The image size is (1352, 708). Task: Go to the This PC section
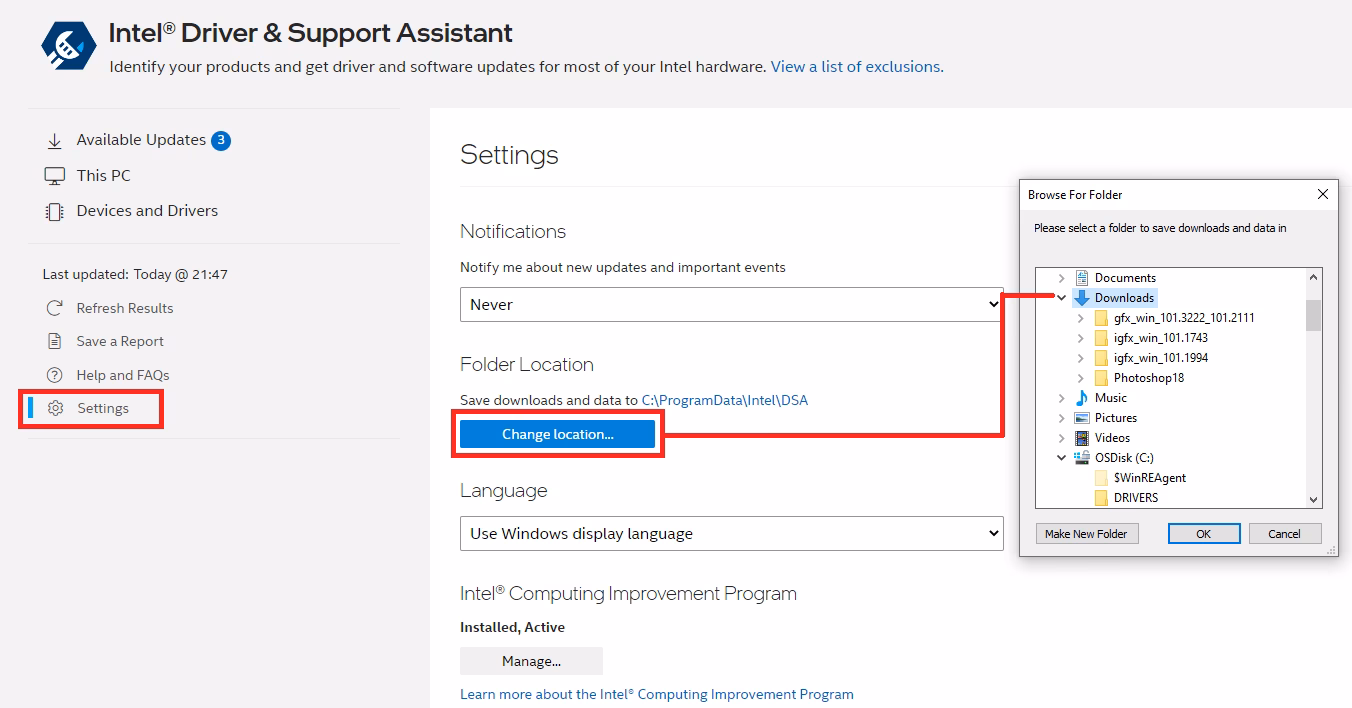(x=104, y=176)
